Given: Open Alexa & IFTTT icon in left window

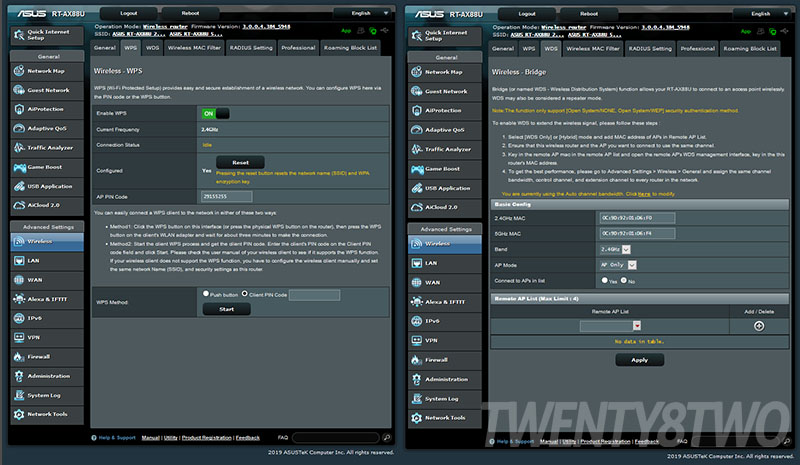Looking at the screenshot, I should 19,299.
